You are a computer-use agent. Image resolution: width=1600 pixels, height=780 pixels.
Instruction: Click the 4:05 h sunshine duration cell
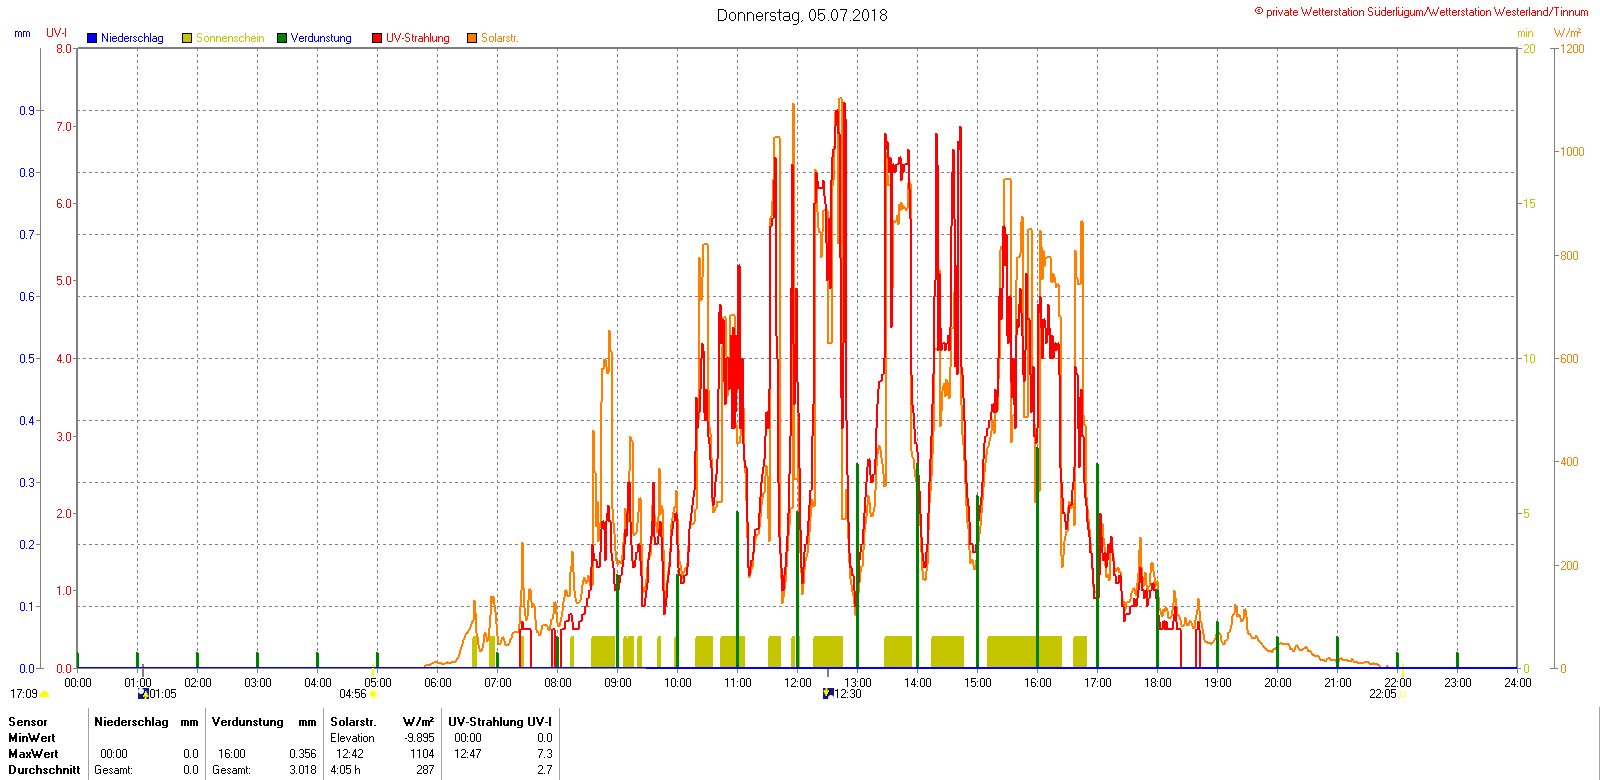[345, 770]
